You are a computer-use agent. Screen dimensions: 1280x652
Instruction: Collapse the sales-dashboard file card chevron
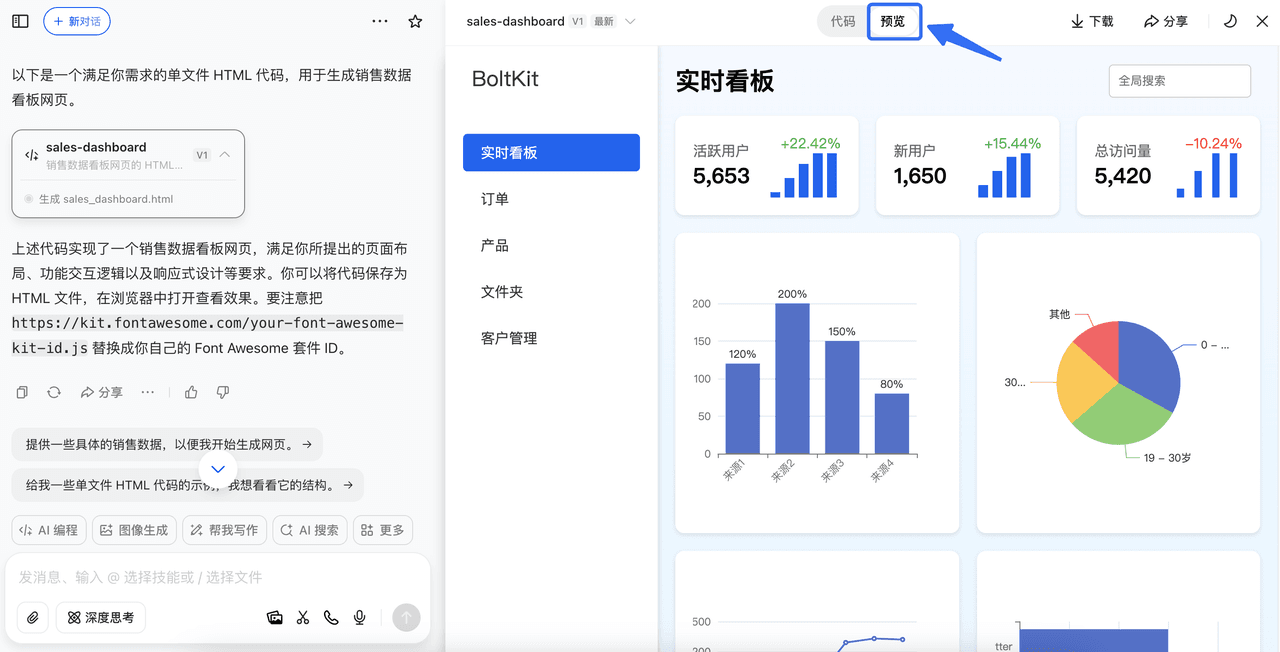(x=225, y=155)
